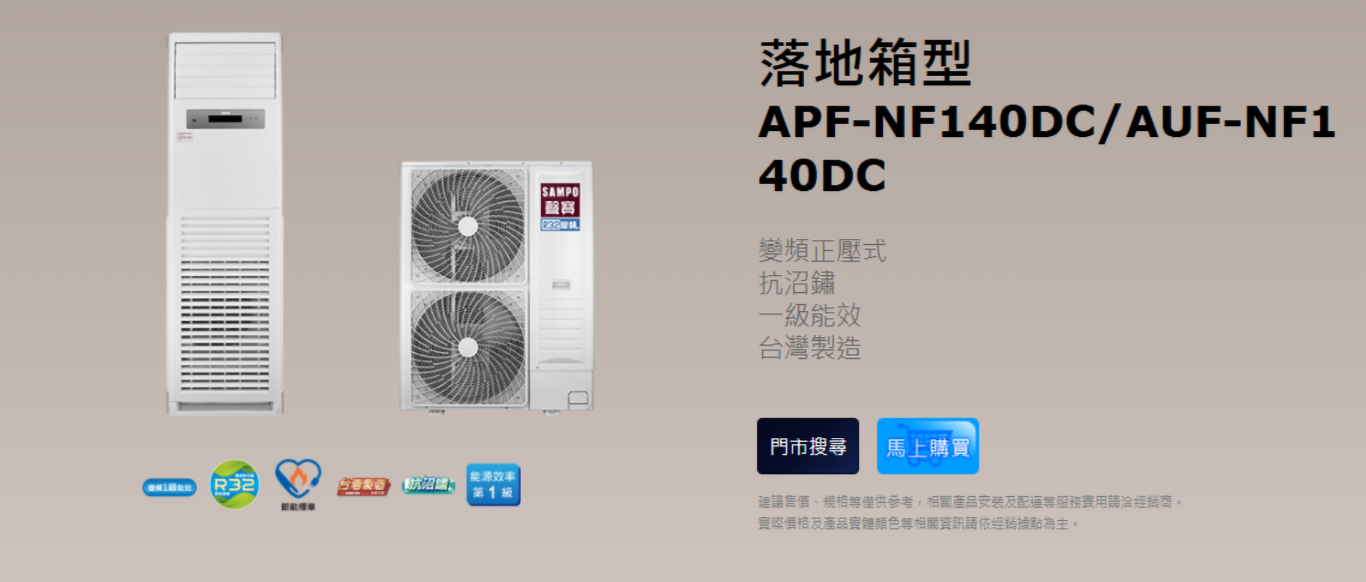
Task: Click the SAMPO 聲寶 logo on outdoor unit
Action: pyautogui.click(x=560, y=208)
